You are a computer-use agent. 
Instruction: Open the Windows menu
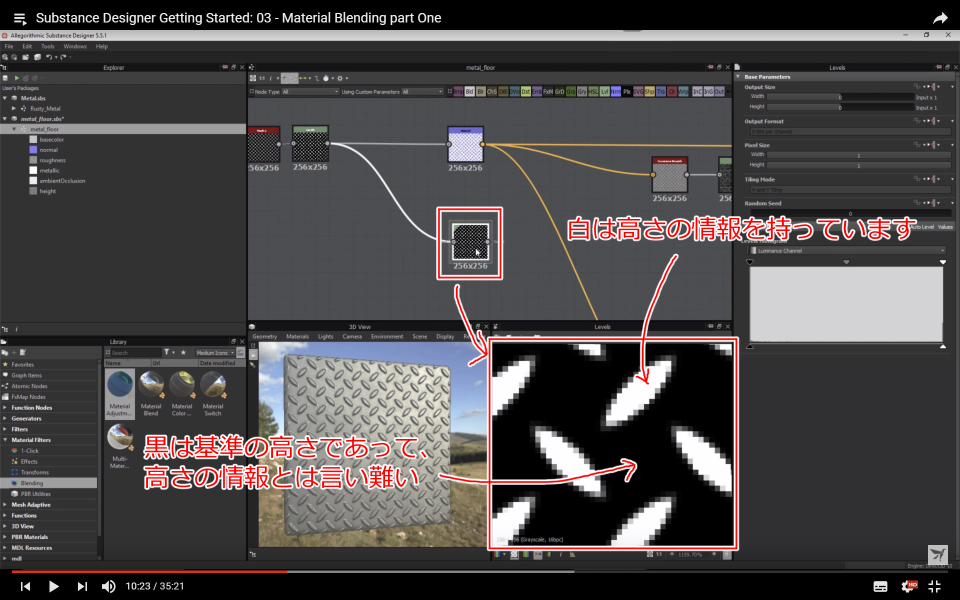pyautogui.click(x=75, y=47)
